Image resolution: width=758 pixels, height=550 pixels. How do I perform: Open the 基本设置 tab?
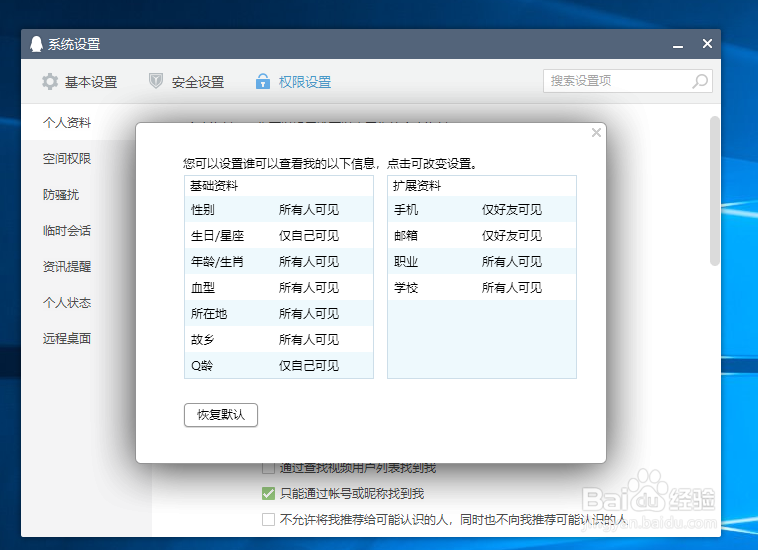(x=80, y=82)
